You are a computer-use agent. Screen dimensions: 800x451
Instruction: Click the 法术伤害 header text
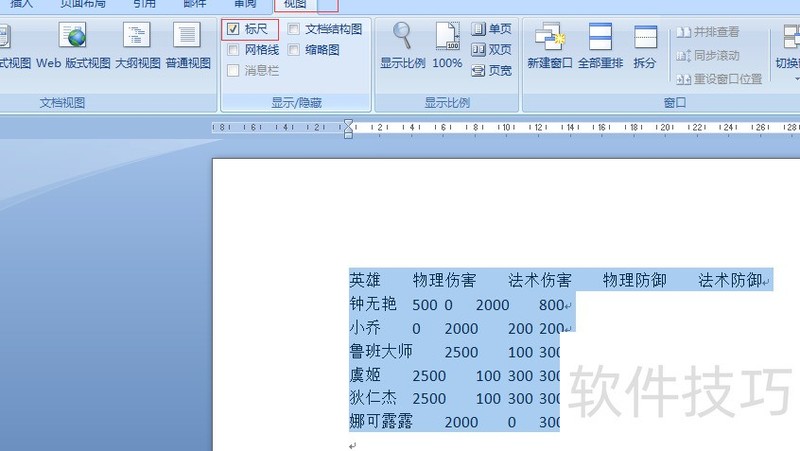point(540,280)
